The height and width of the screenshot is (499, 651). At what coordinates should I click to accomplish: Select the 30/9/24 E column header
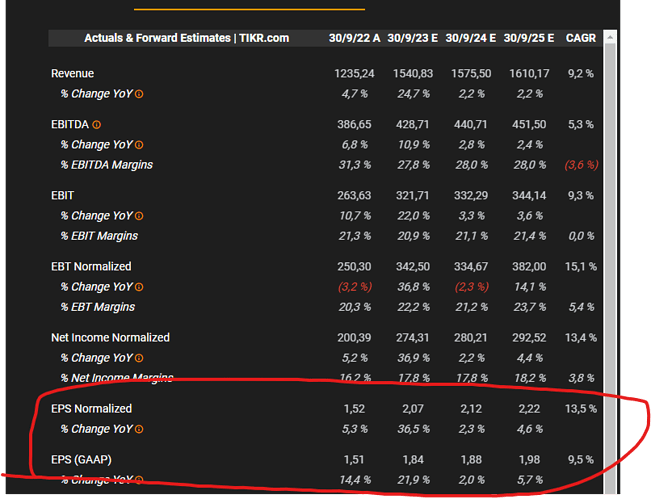tap(472, 38)
